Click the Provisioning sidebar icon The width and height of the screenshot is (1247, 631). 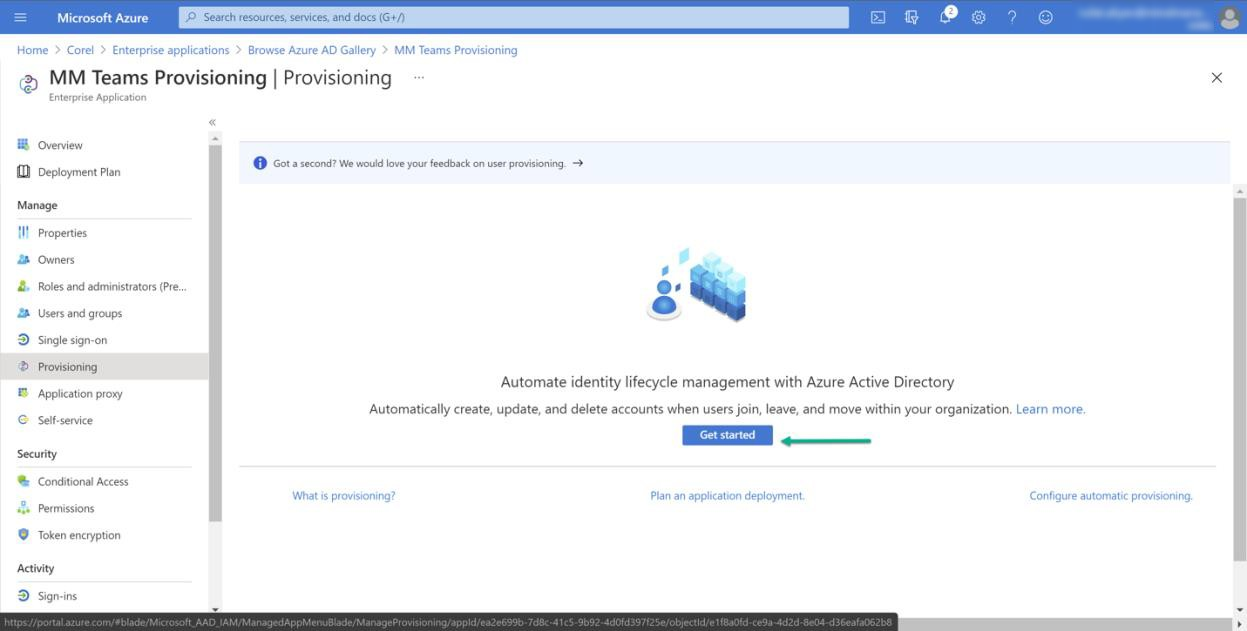(23, 367)
